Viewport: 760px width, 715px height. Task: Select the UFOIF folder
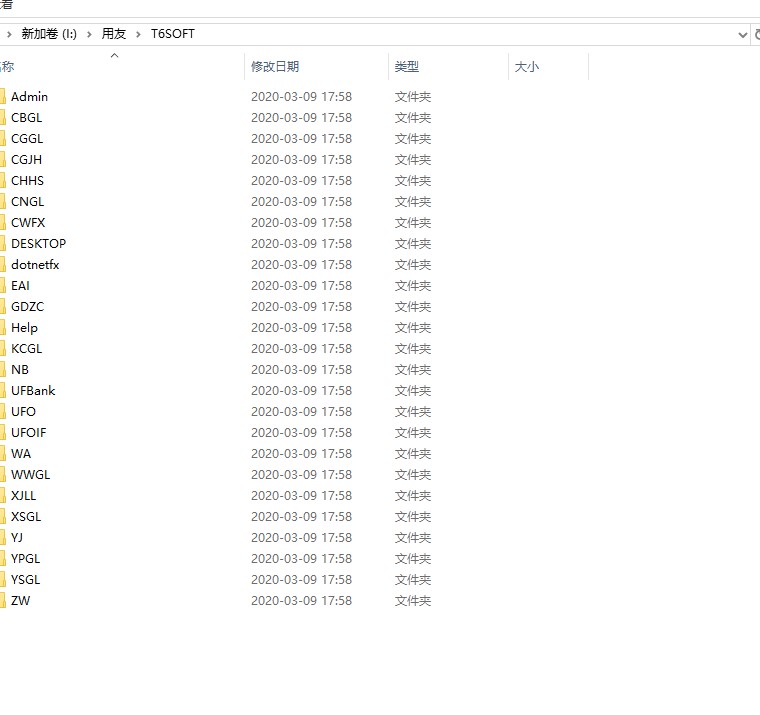tap(29, 433)
